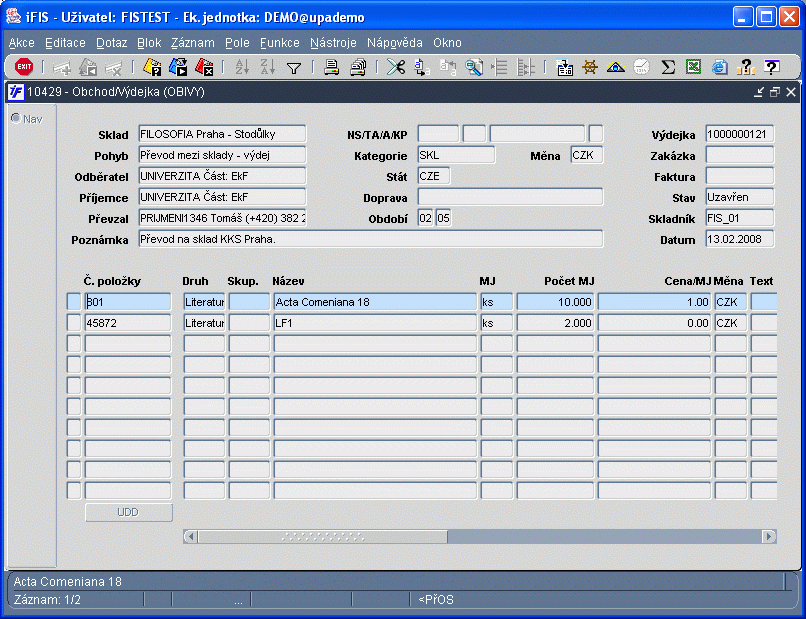806x619 pixels.
Task: Click the sigma sum icon
Action: click(x=668, y=67)
